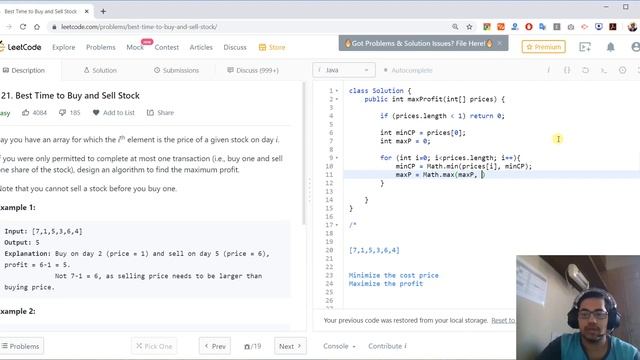The width and height of the screenshot is (640, 360).
Task: Open the Contest nav item
Action: tap(167, 47)
